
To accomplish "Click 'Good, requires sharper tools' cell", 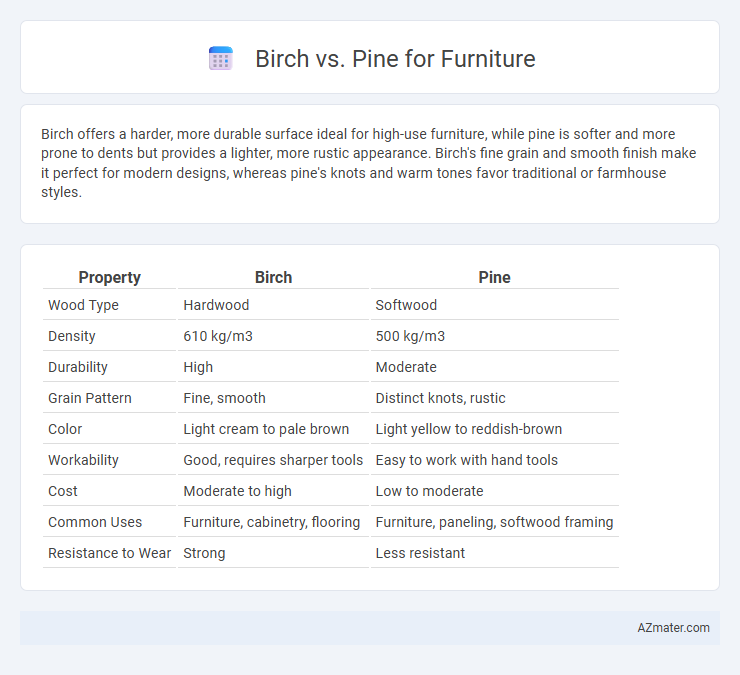I will (273, 460).
